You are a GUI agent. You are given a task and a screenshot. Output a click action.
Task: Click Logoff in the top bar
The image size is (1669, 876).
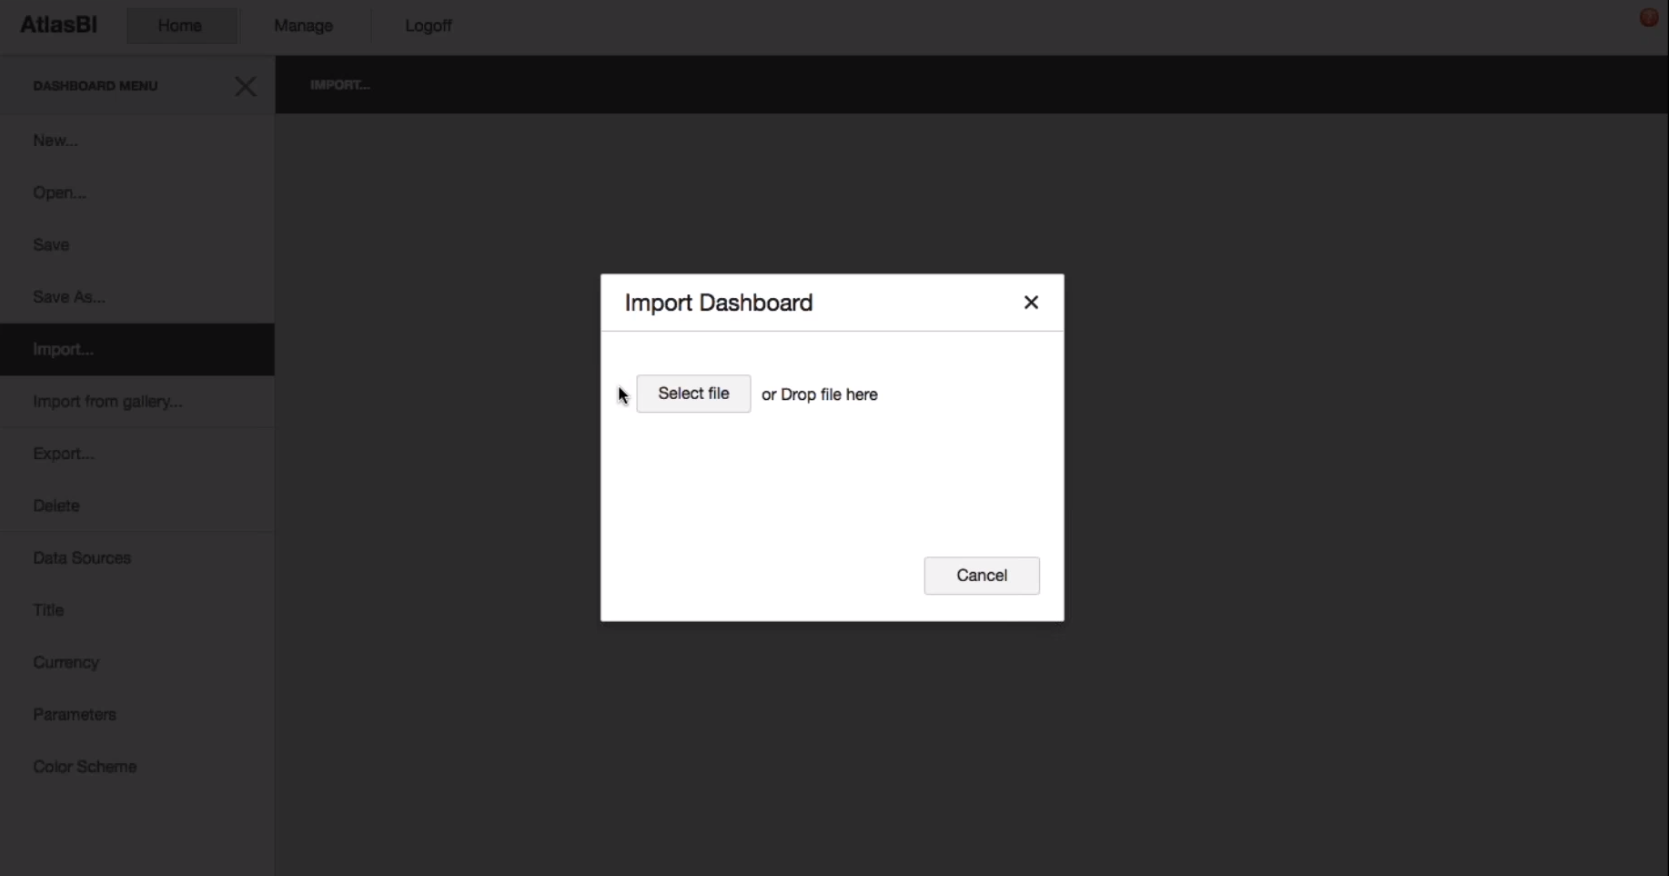click(x=428, y=26)
